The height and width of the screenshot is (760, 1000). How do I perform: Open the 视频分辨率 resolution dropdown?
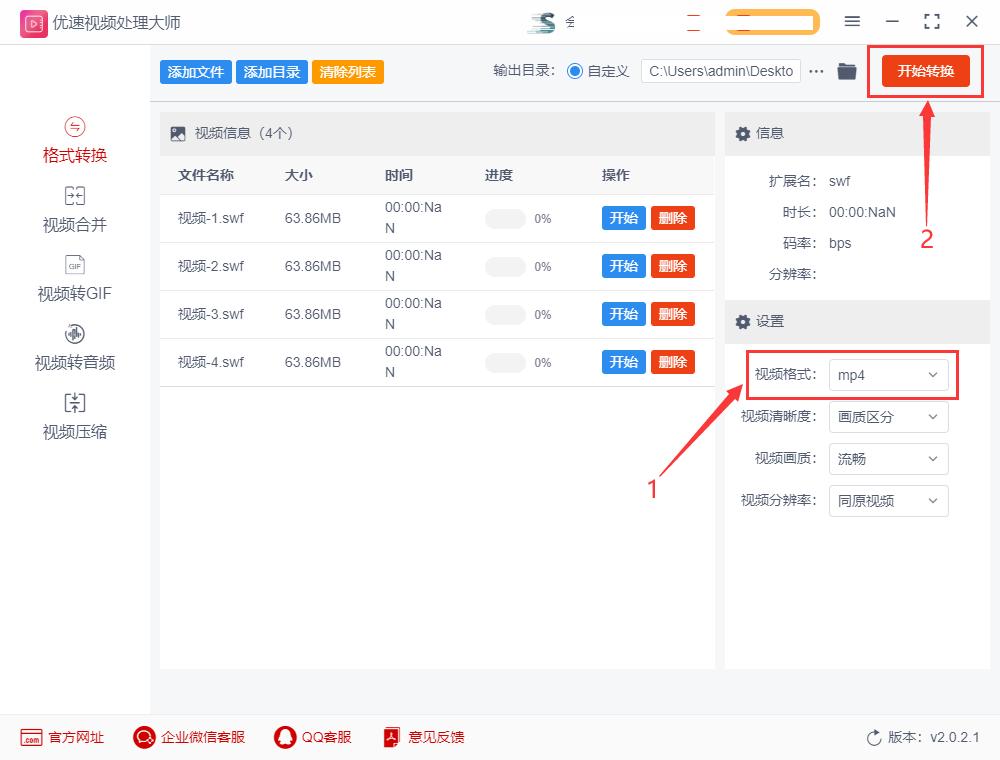(888, 501)
